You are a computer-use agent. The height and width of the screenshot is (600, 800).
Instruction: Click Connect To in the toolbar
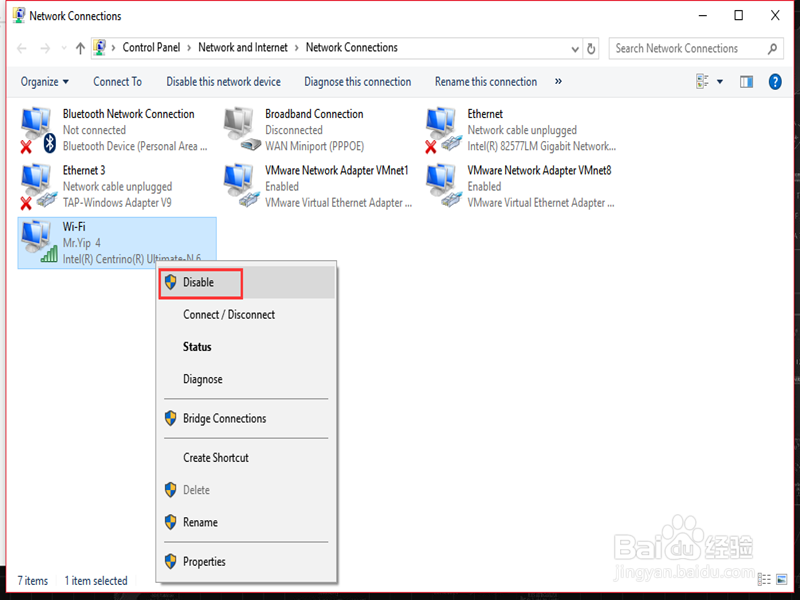point(117,82)
